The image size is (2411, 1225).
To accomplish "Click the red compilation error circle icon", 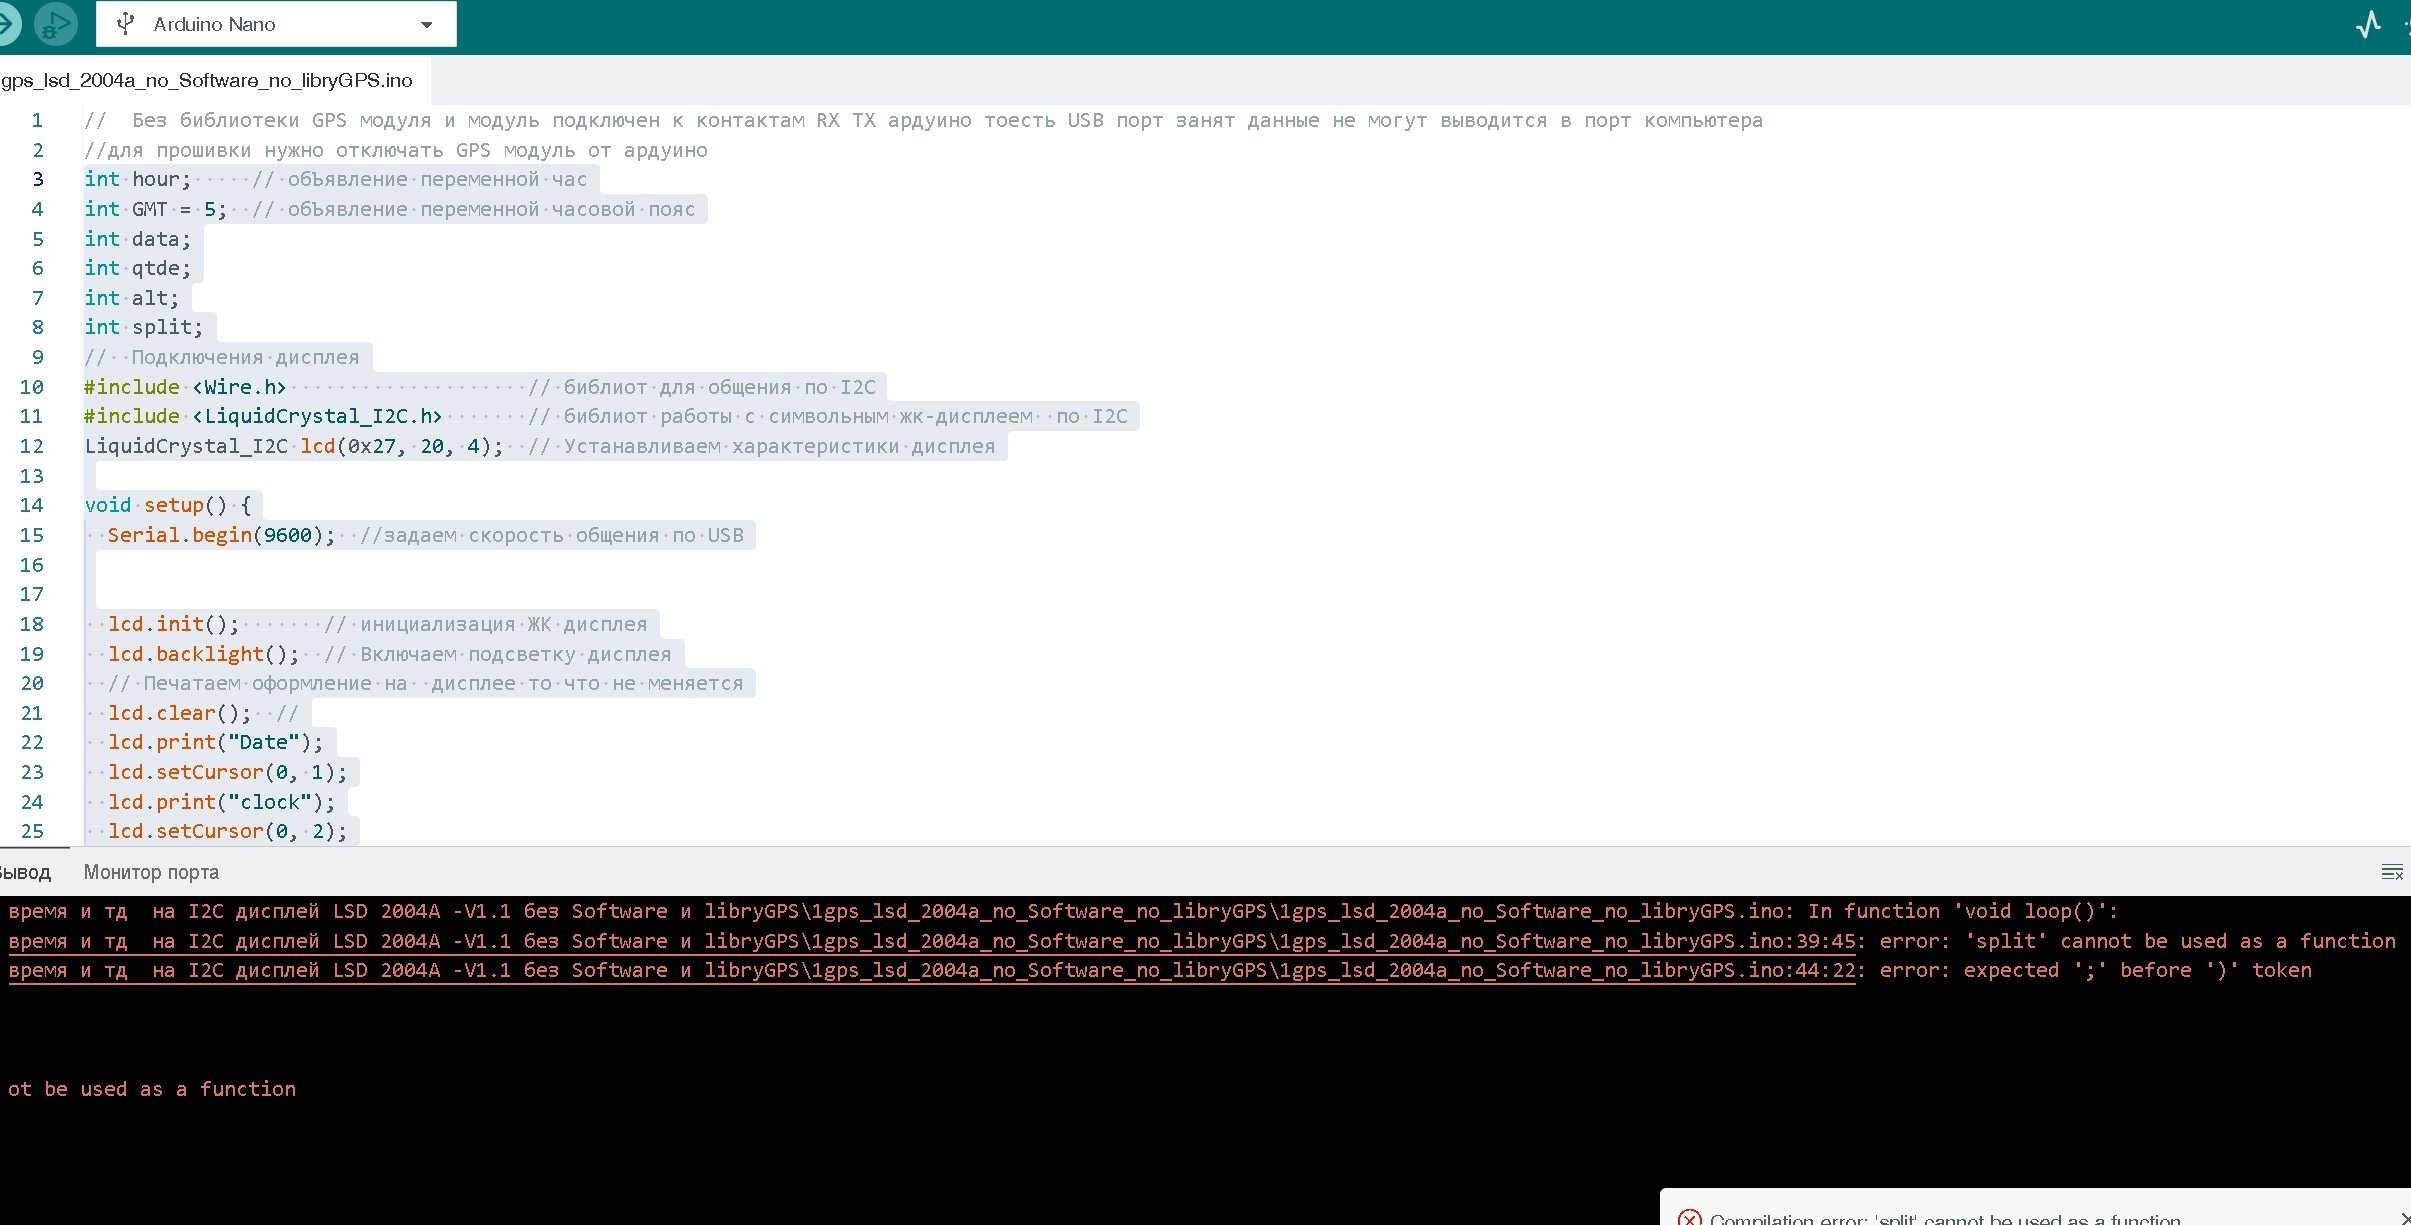I will [1689, 1217].
